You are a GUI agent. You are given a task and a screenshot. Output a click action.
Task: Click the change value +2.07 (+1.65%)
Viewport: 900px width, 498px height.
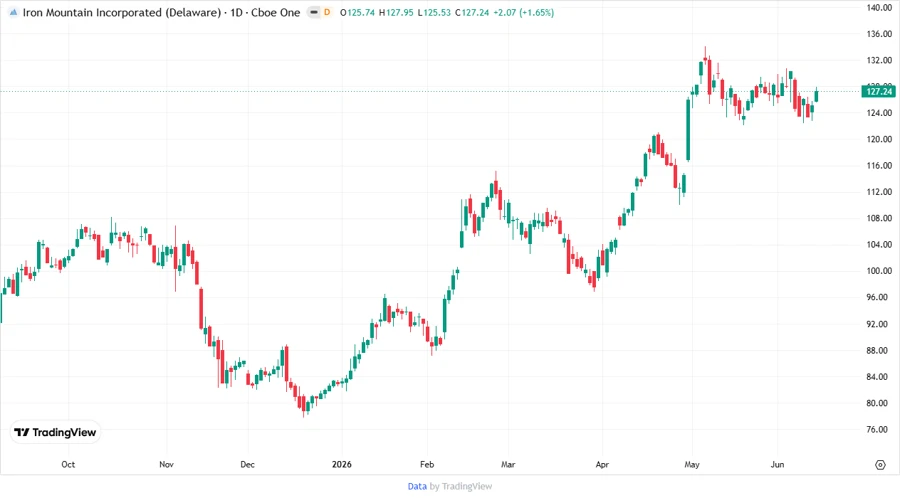(x=523, y=13)
